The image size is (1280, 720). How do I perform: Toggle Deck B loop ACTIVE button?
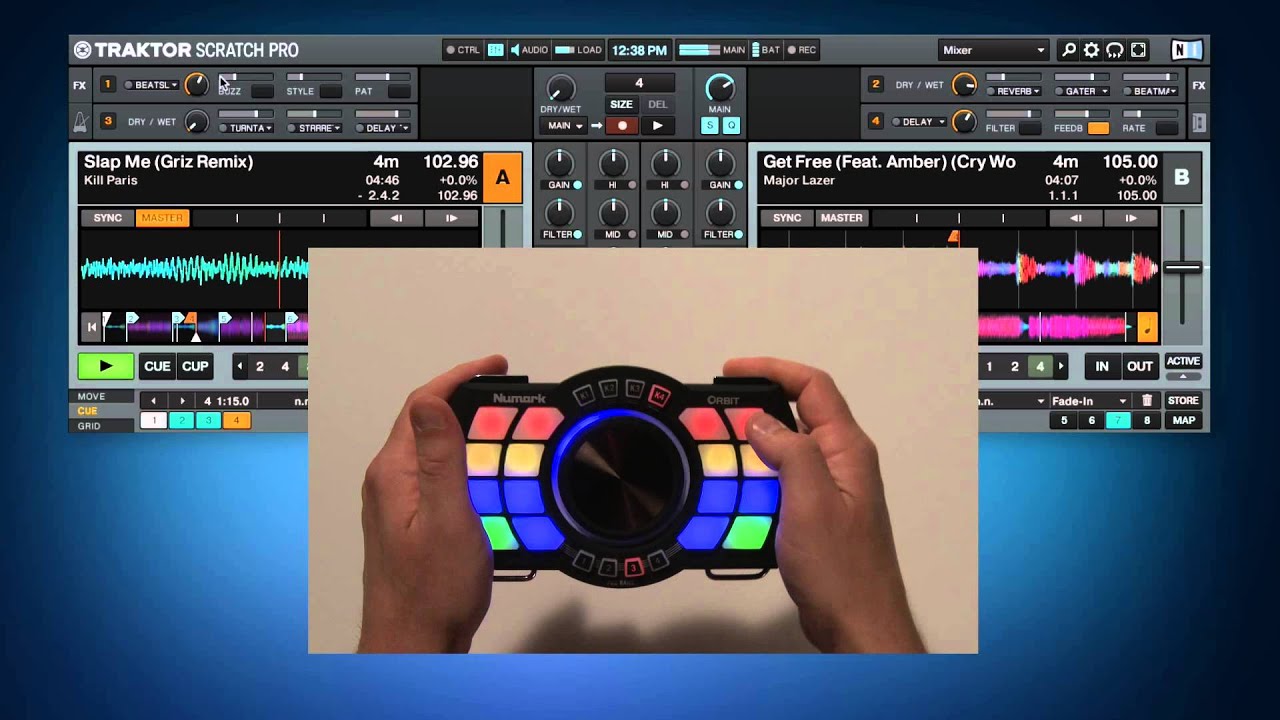[1183, 362]
